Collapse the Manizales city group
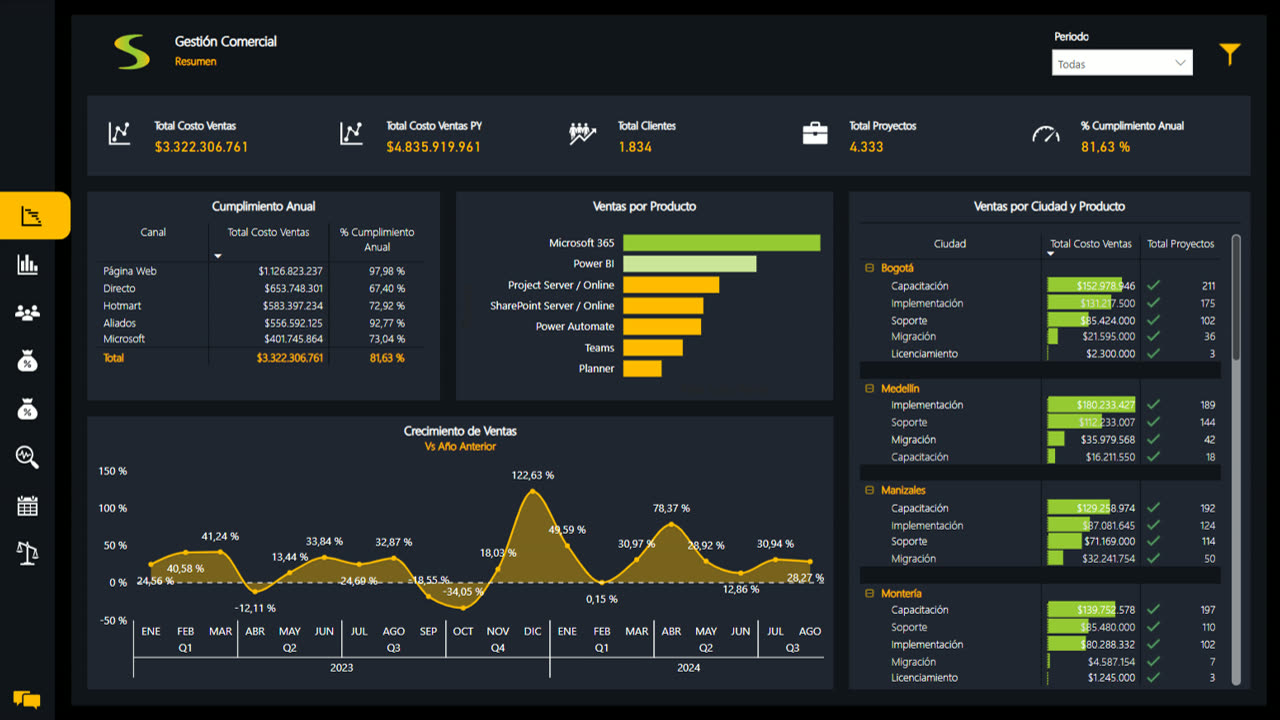 pyautogui.click(x=870, y=490)
